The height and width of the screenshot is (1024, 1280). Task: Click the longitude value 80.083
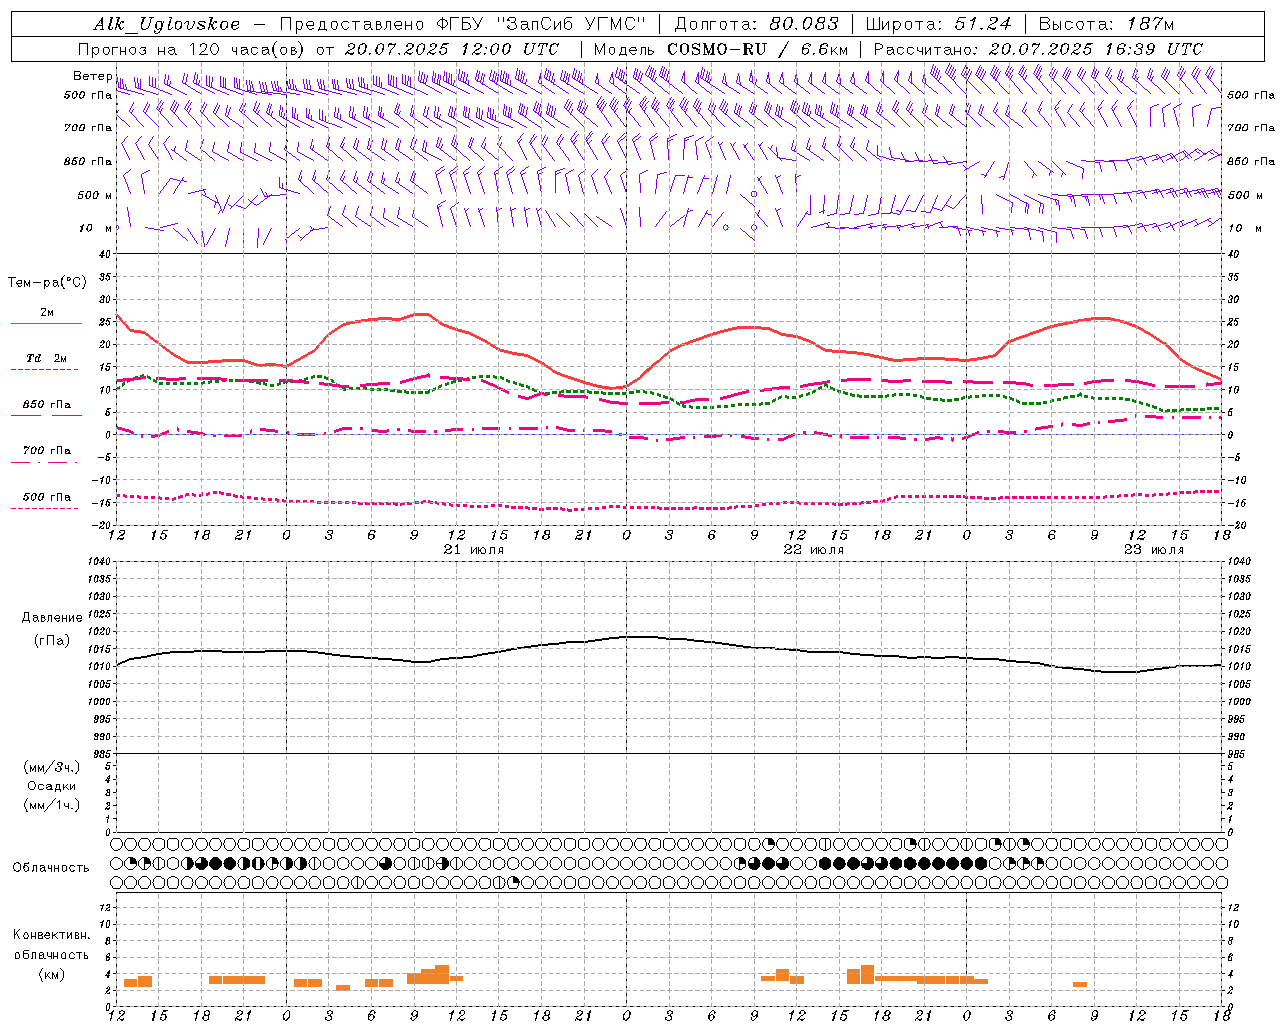click(803, 24)
